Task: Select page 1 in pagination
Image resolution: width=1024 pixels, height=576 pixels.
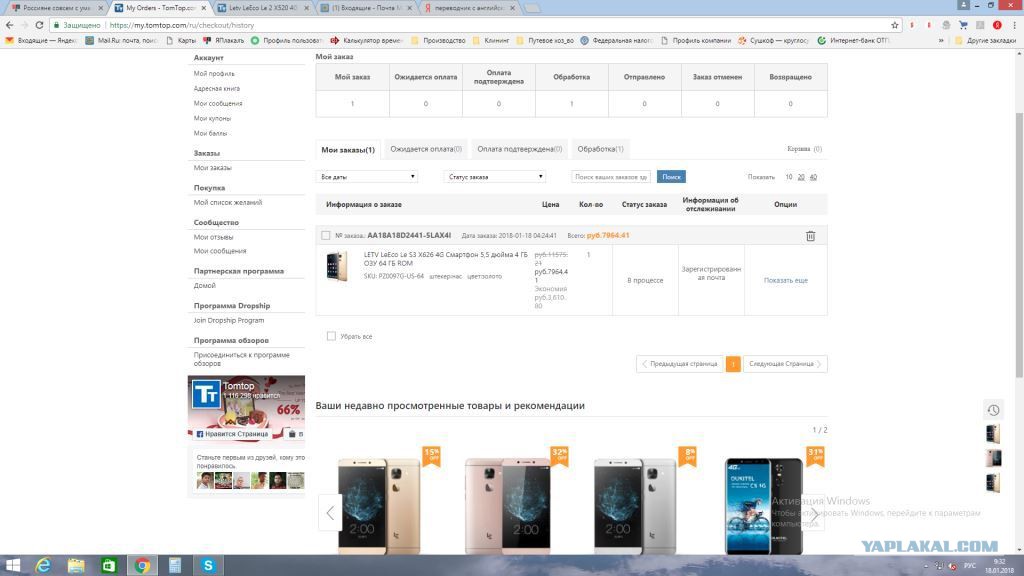Action: 733,364
